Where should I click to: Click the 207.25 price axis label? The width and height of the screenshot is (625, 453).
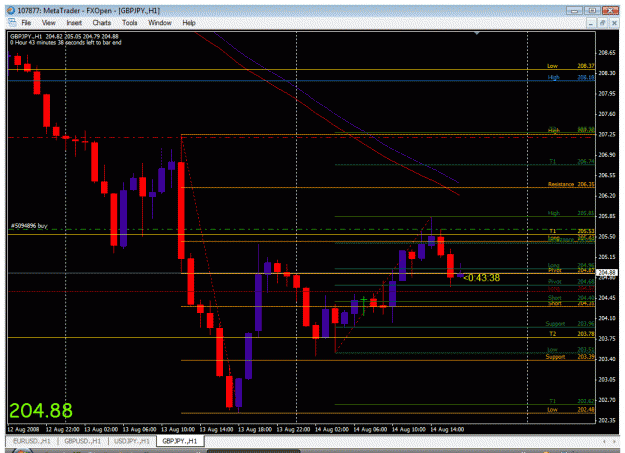tap(607, 134)
